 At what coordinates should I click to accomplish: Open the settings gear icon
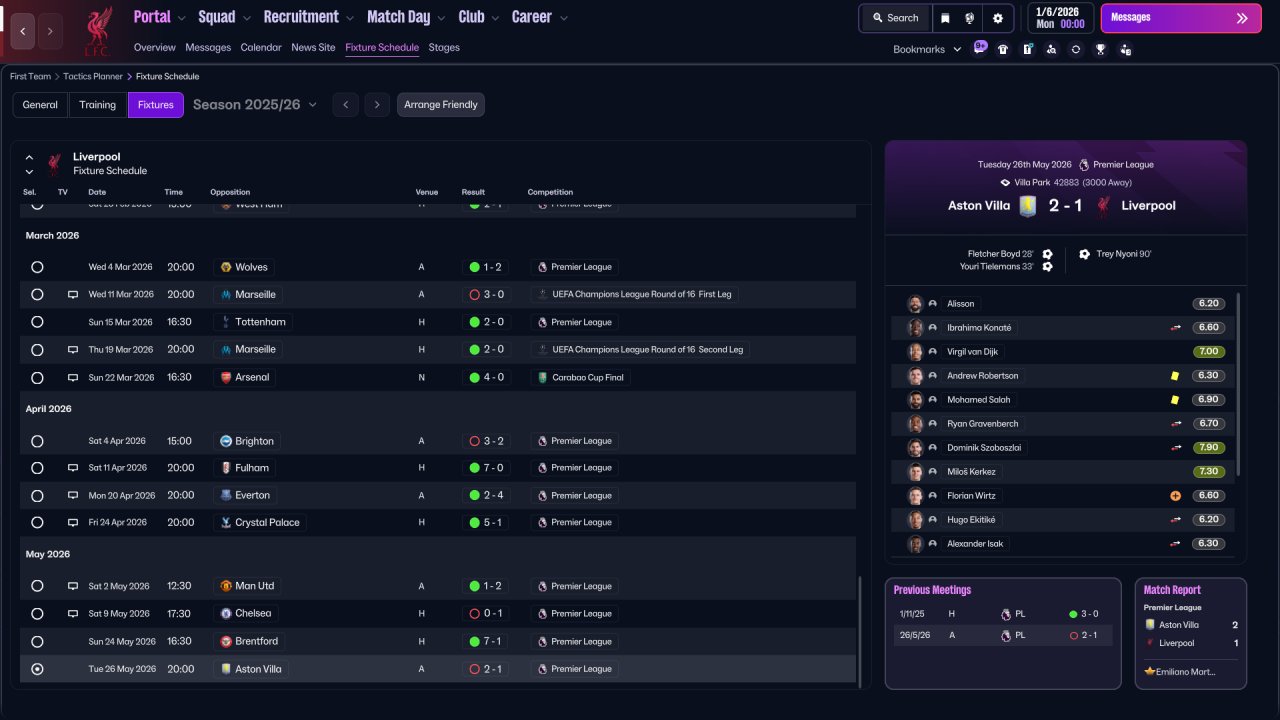coord(998,18)
